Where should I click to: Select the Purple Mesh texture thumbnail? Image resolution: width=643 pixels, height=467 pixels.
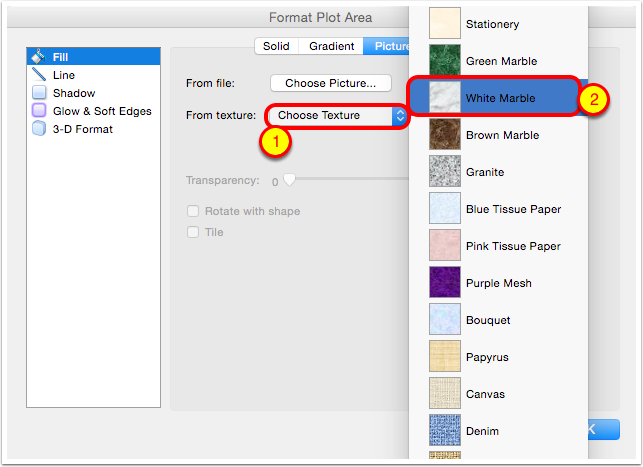(x=445, y=283)
